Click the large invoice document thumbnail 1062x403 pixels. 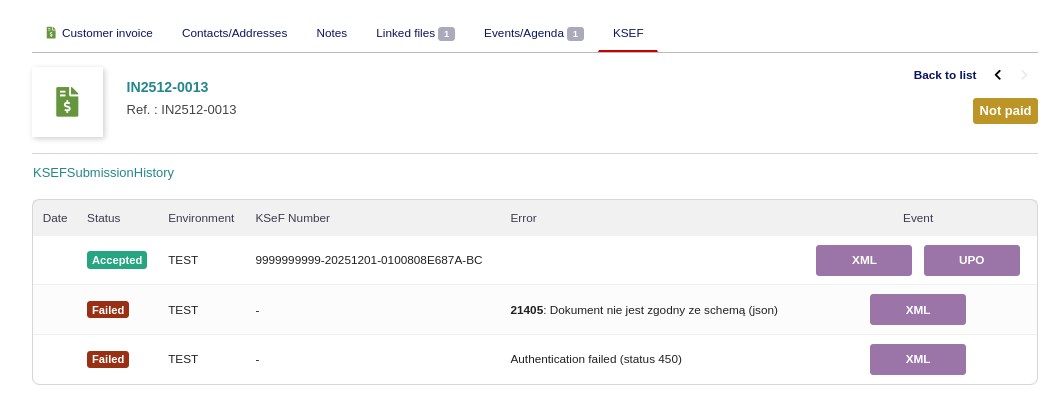67,102
